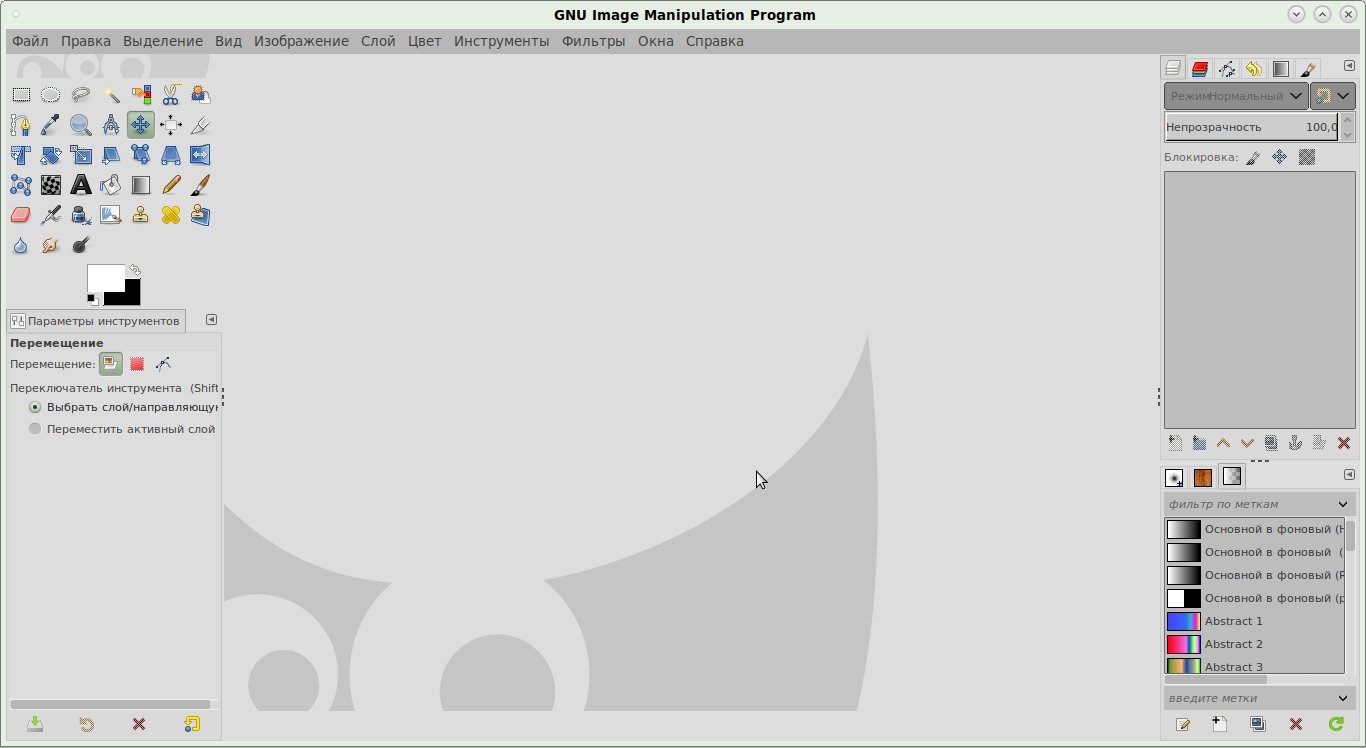Open the layers dock tab menu arrow

pyautogui.click(x=1349, y=65)
